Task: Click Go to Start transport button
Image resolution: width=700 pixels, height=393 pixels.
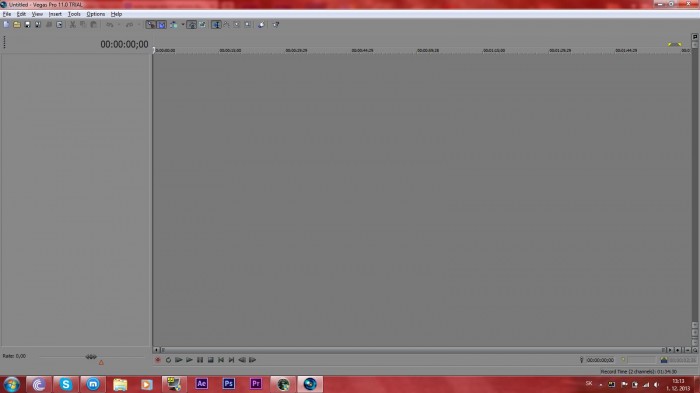Action: (221, 360)
